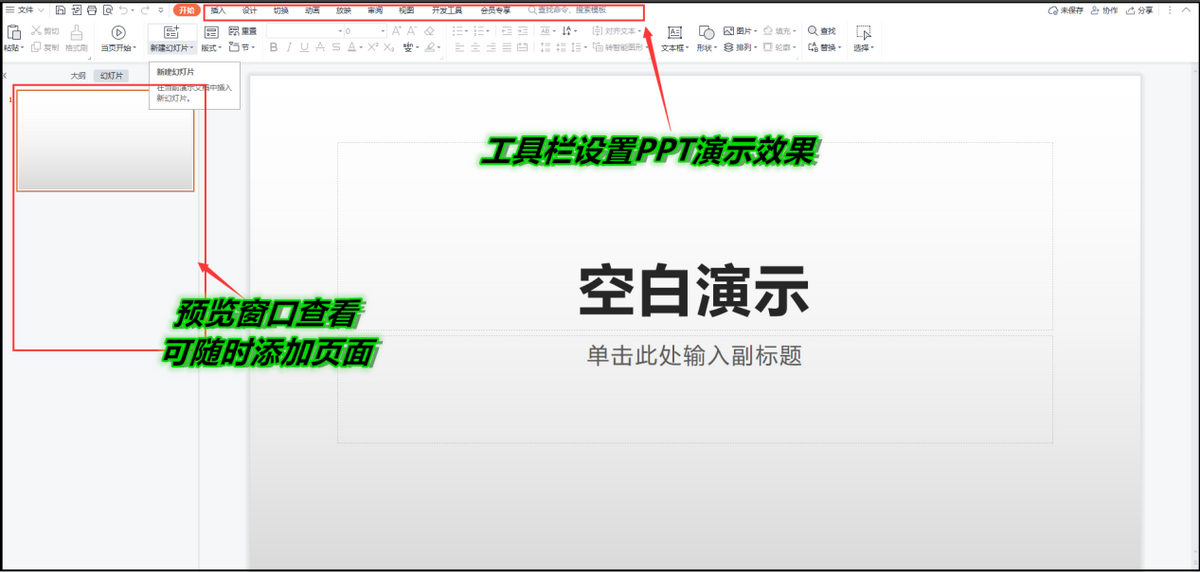1200x572 pixels.
Task: Click the print icon in quick access bar
Action: pyautogui.click(x=92, y=10)
